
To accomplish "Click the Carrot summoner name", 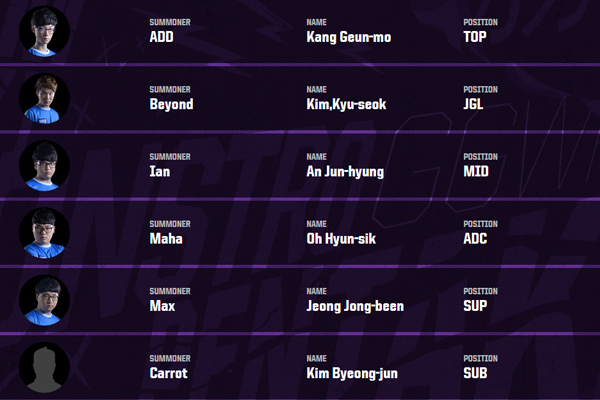I will coord(169,373).
